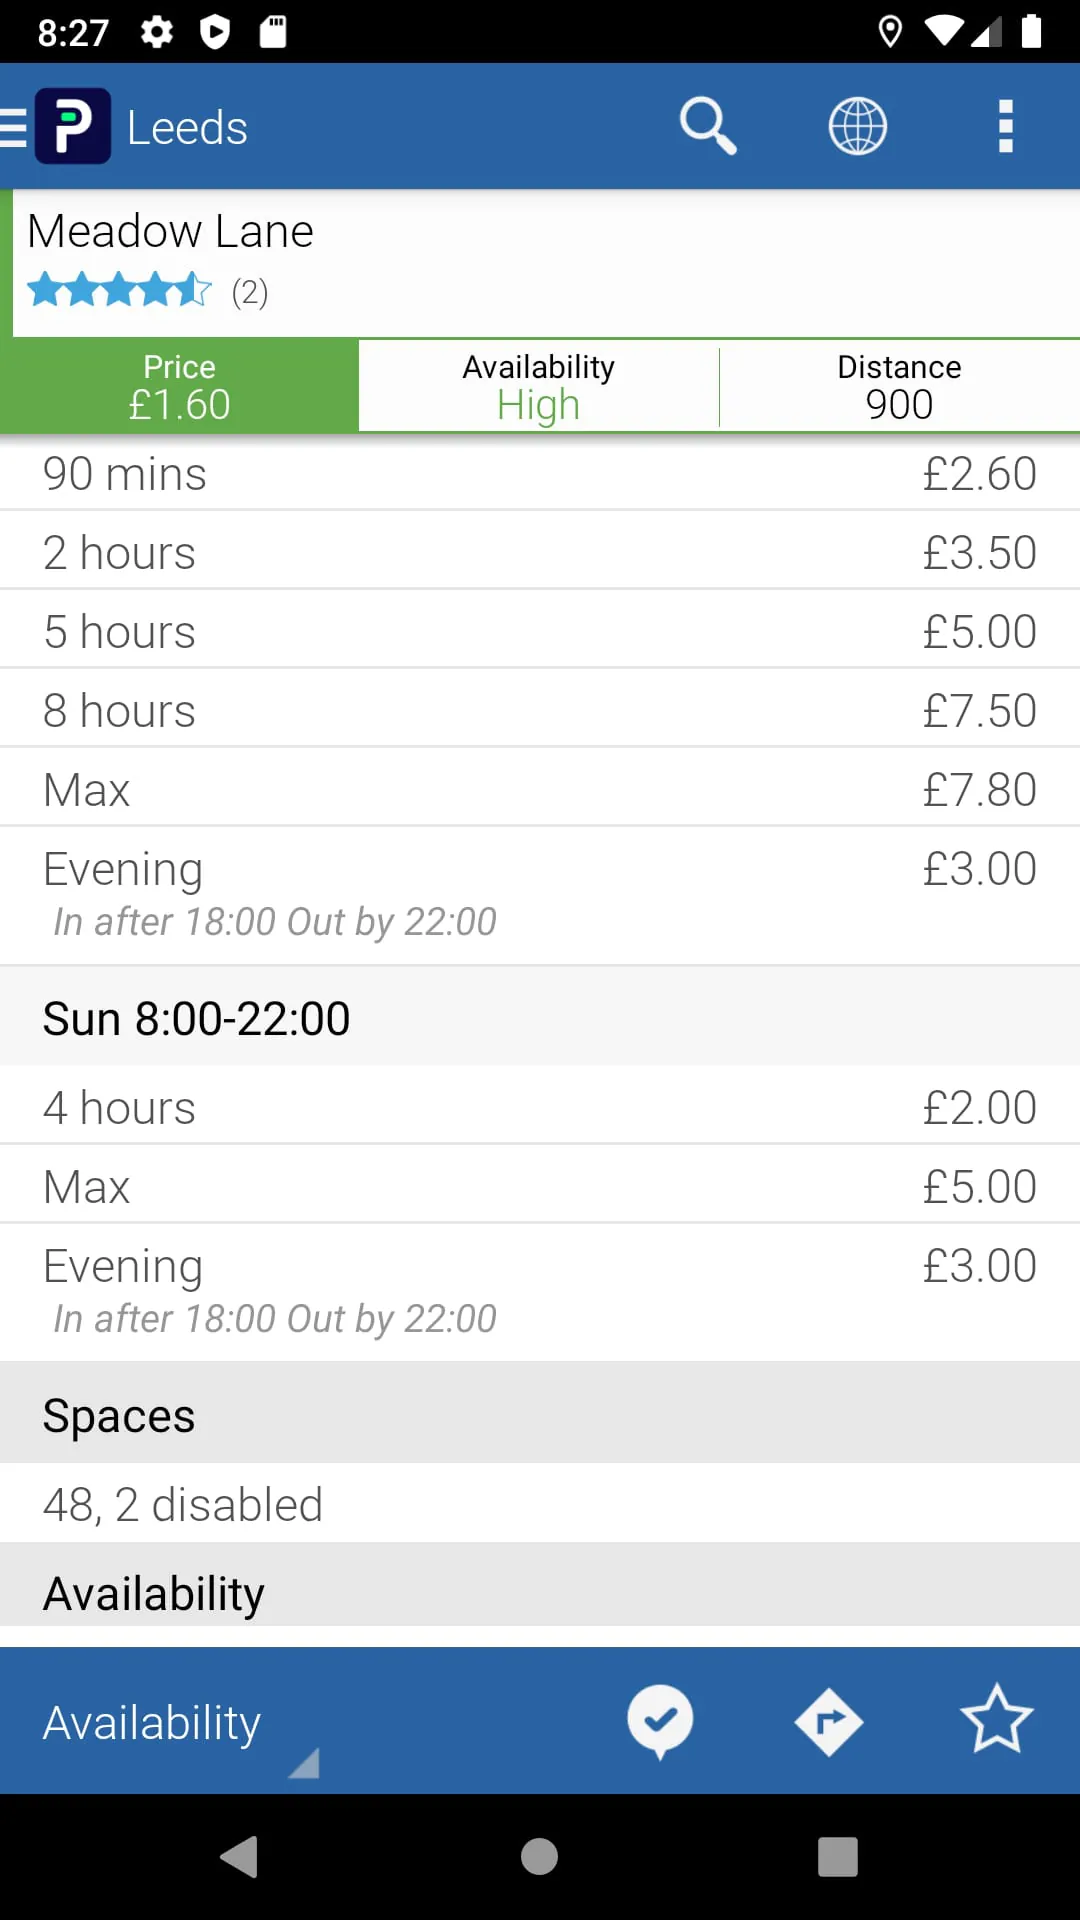Open the three-dot overflow menu
The width and height of the screenshot is (1080, 1920).
(1006, 127)
